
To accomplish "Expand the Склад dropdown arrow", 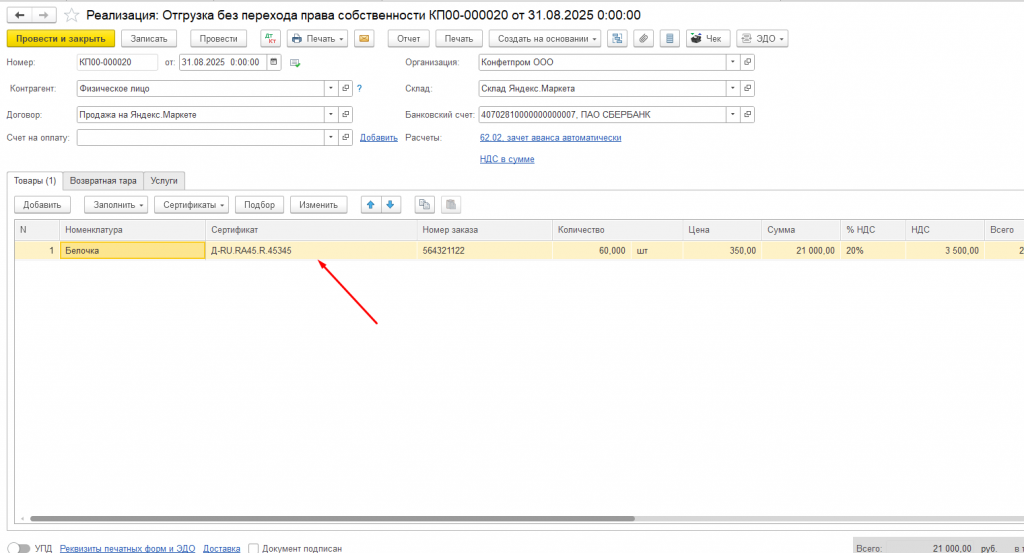I will pos(733,88).
